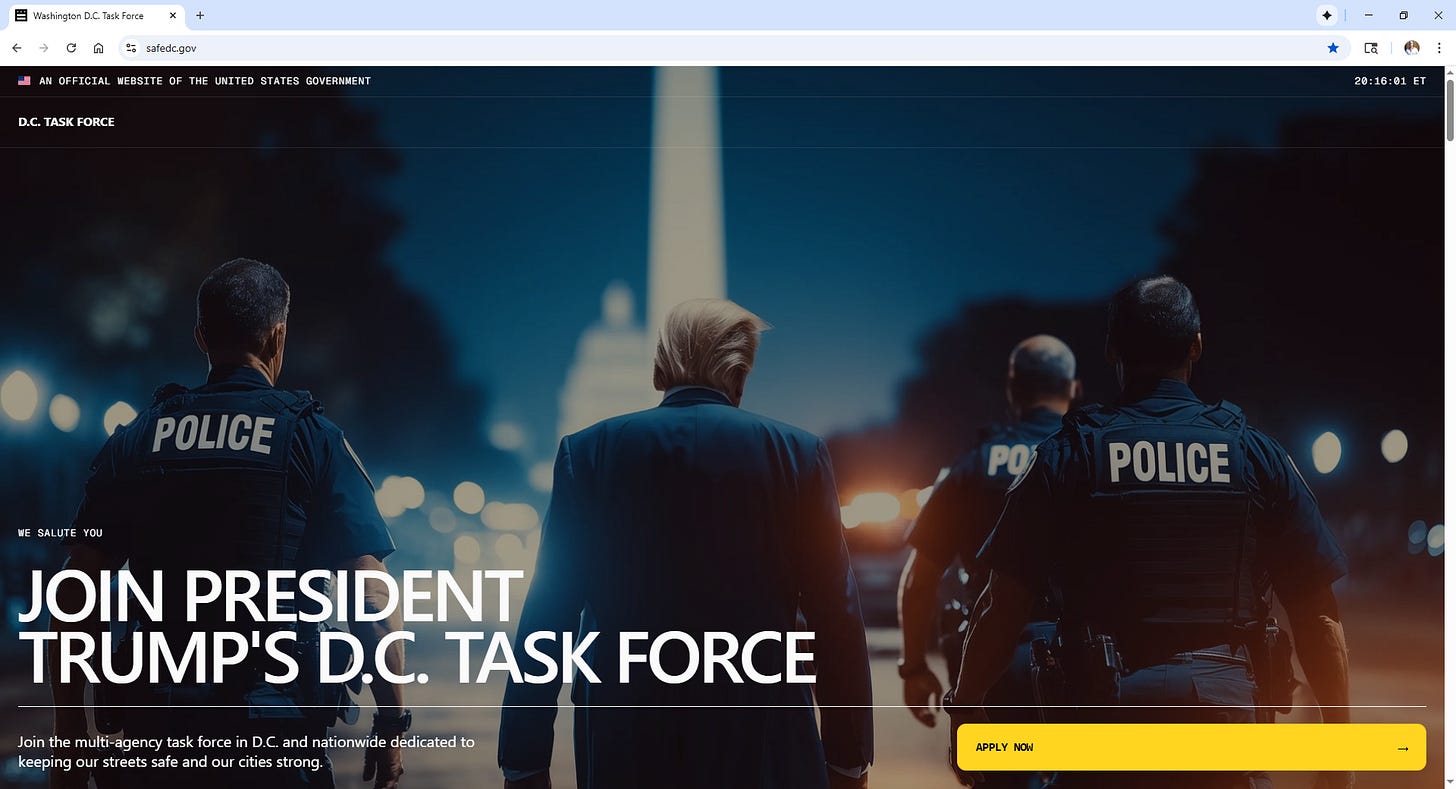Open a new browser tab
Screen dimensions: 1456x789
200,15
